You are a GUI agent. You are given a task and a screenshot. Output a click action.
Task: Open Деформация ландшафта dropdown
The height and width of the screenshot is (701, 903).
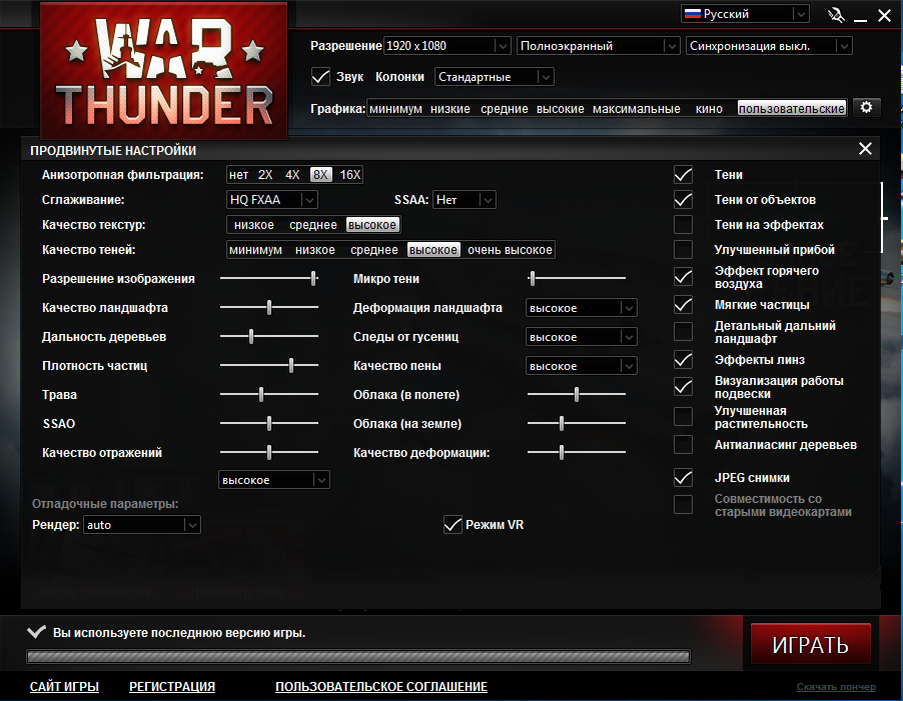tap(581, 308)
